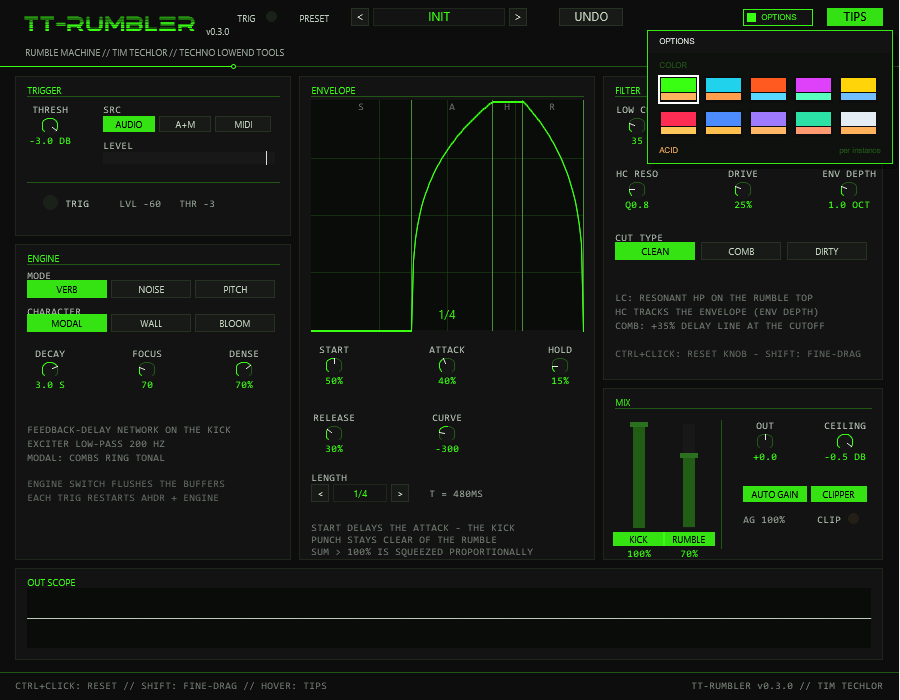Screen dimensions: 900x700
Task: Decrease envelope LENGTH with left arrow
Action: [320, 493]
